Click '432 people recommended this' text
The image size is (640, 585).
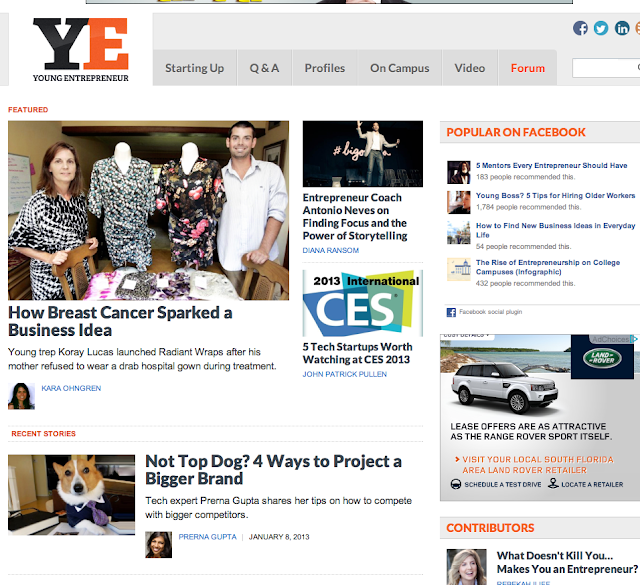(x=525, y=283)
